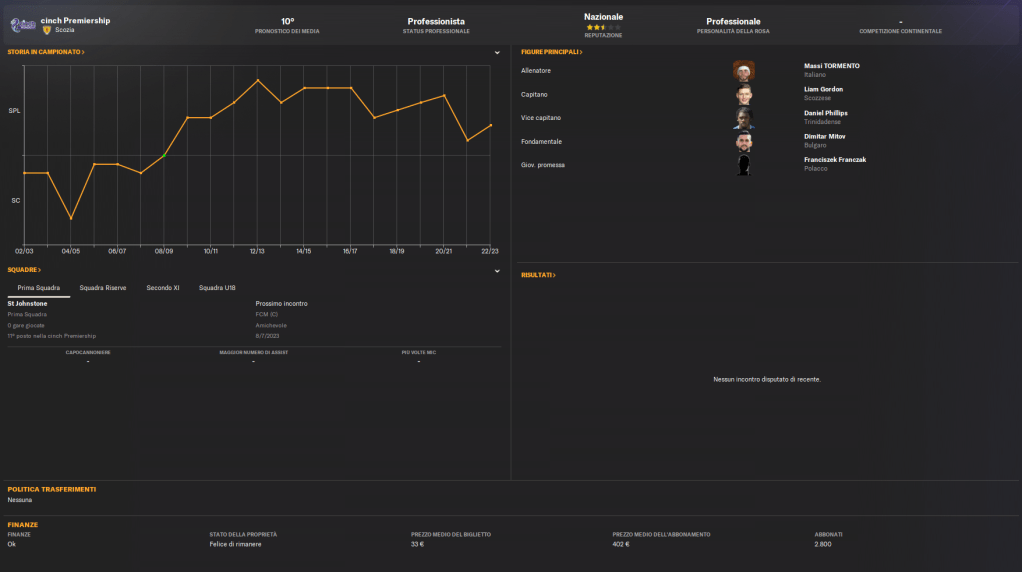Screen dimensions: 1022x572
Task: Open the Squadre panel dropdown arrow
Action: [497, 270]
